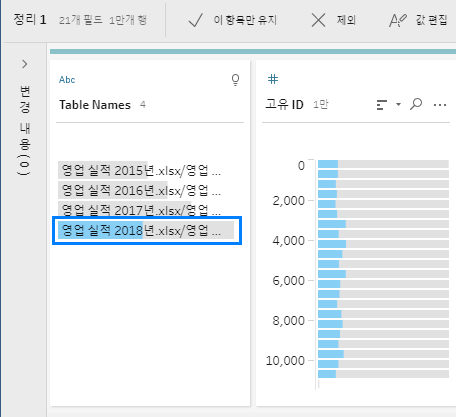This screenshot has width=456, height=417.
Task: Click the Exclude X icon
Action: pos(318,20)
